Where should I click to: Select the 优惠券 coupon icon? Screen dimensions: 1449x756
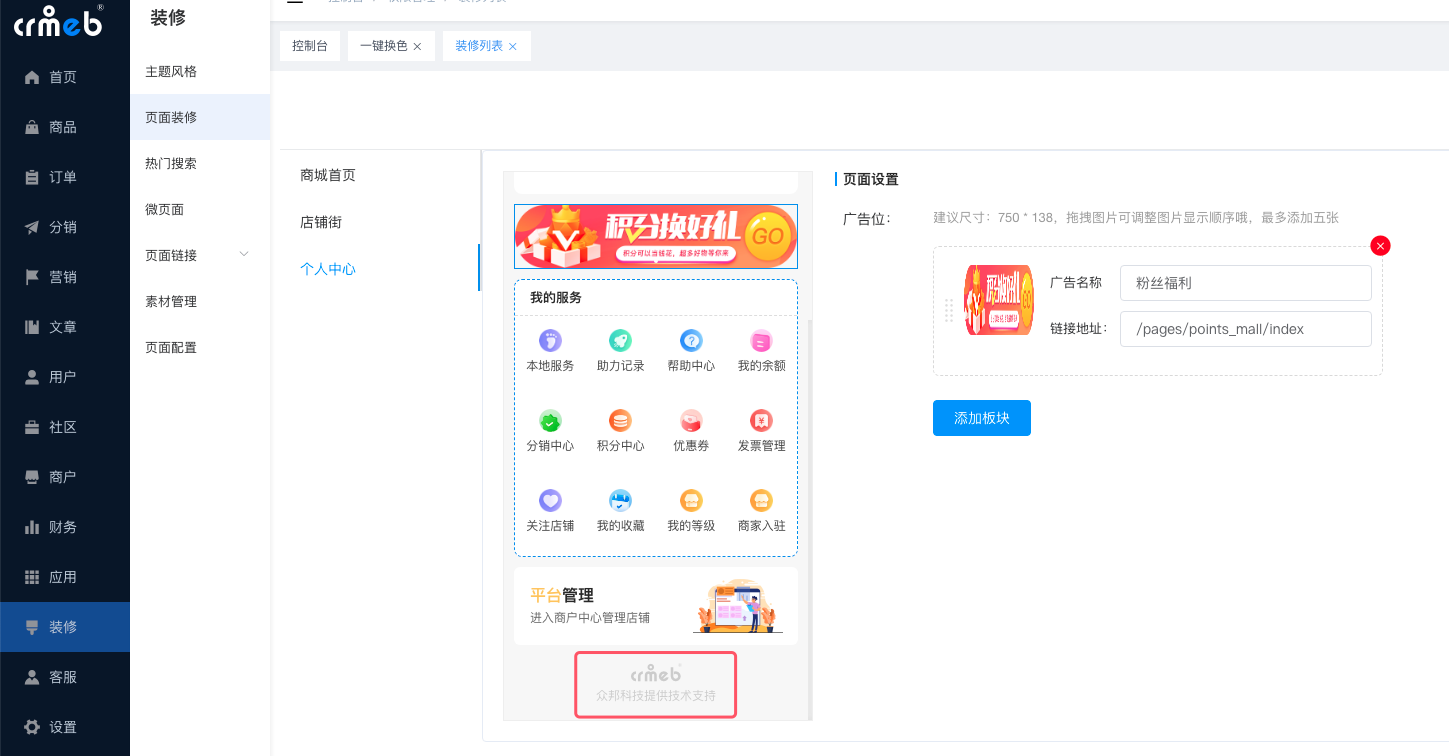pos(691,421)
